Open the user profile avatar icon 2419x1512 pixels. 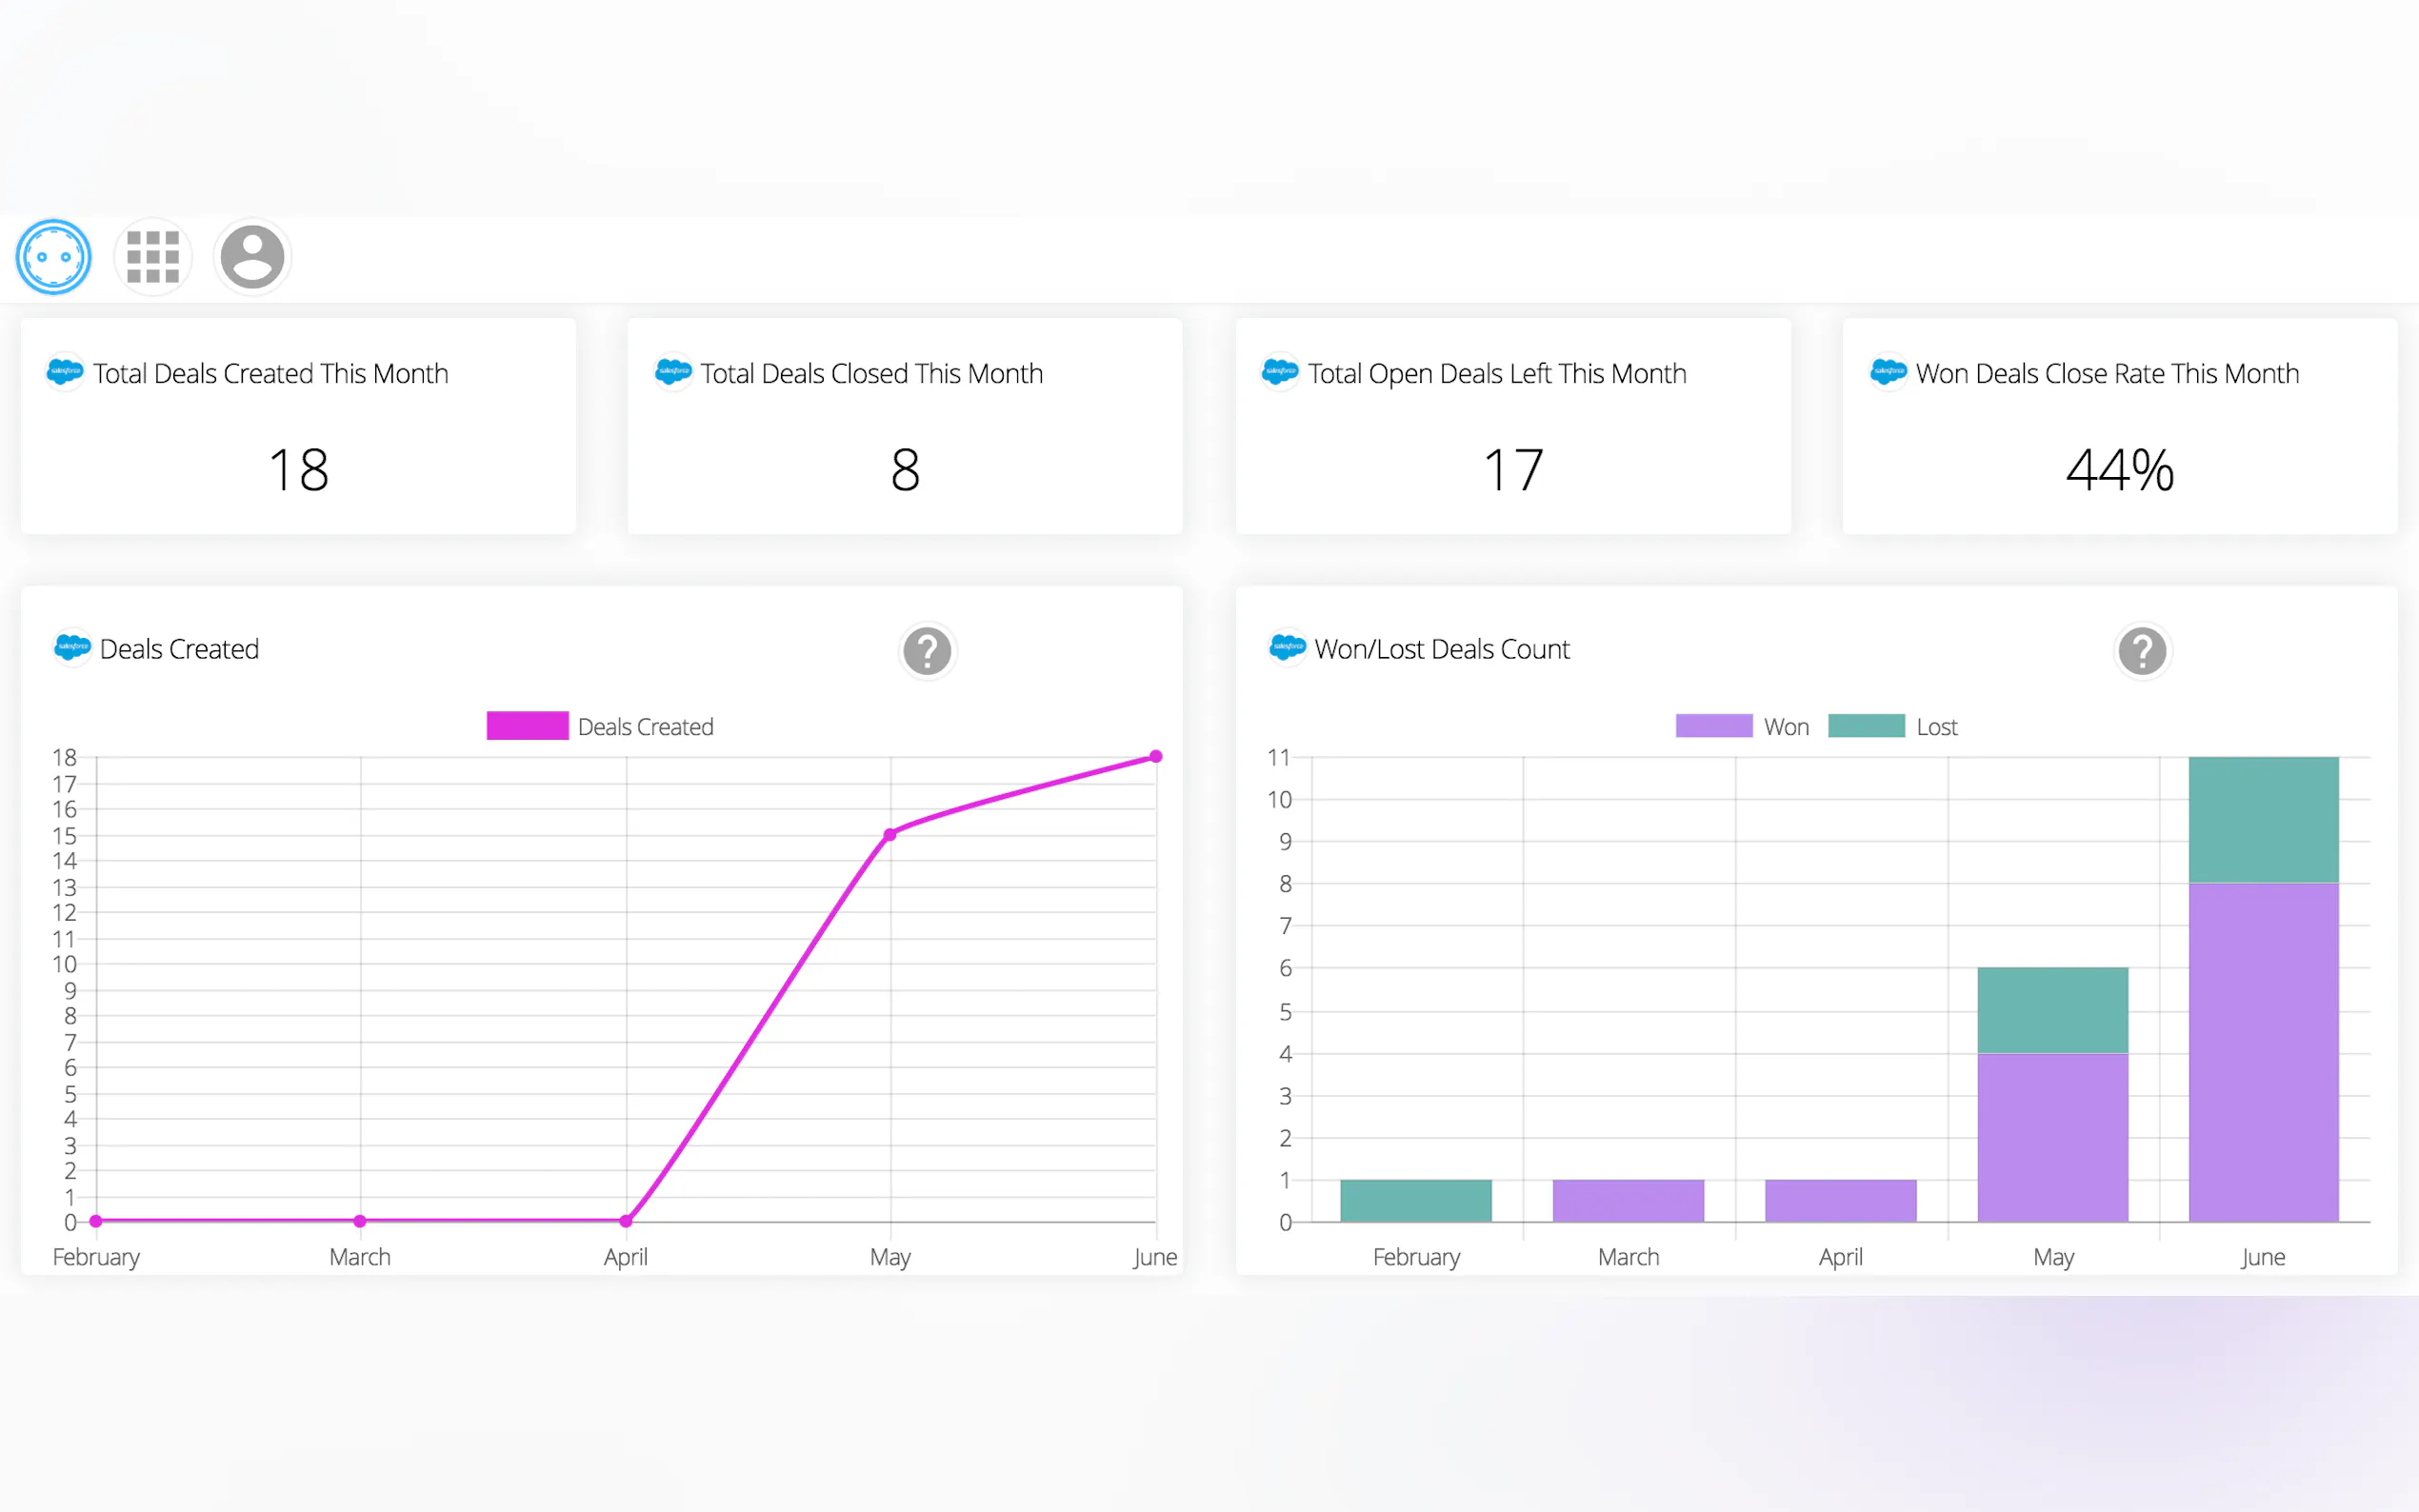click(x=252, y=257)
